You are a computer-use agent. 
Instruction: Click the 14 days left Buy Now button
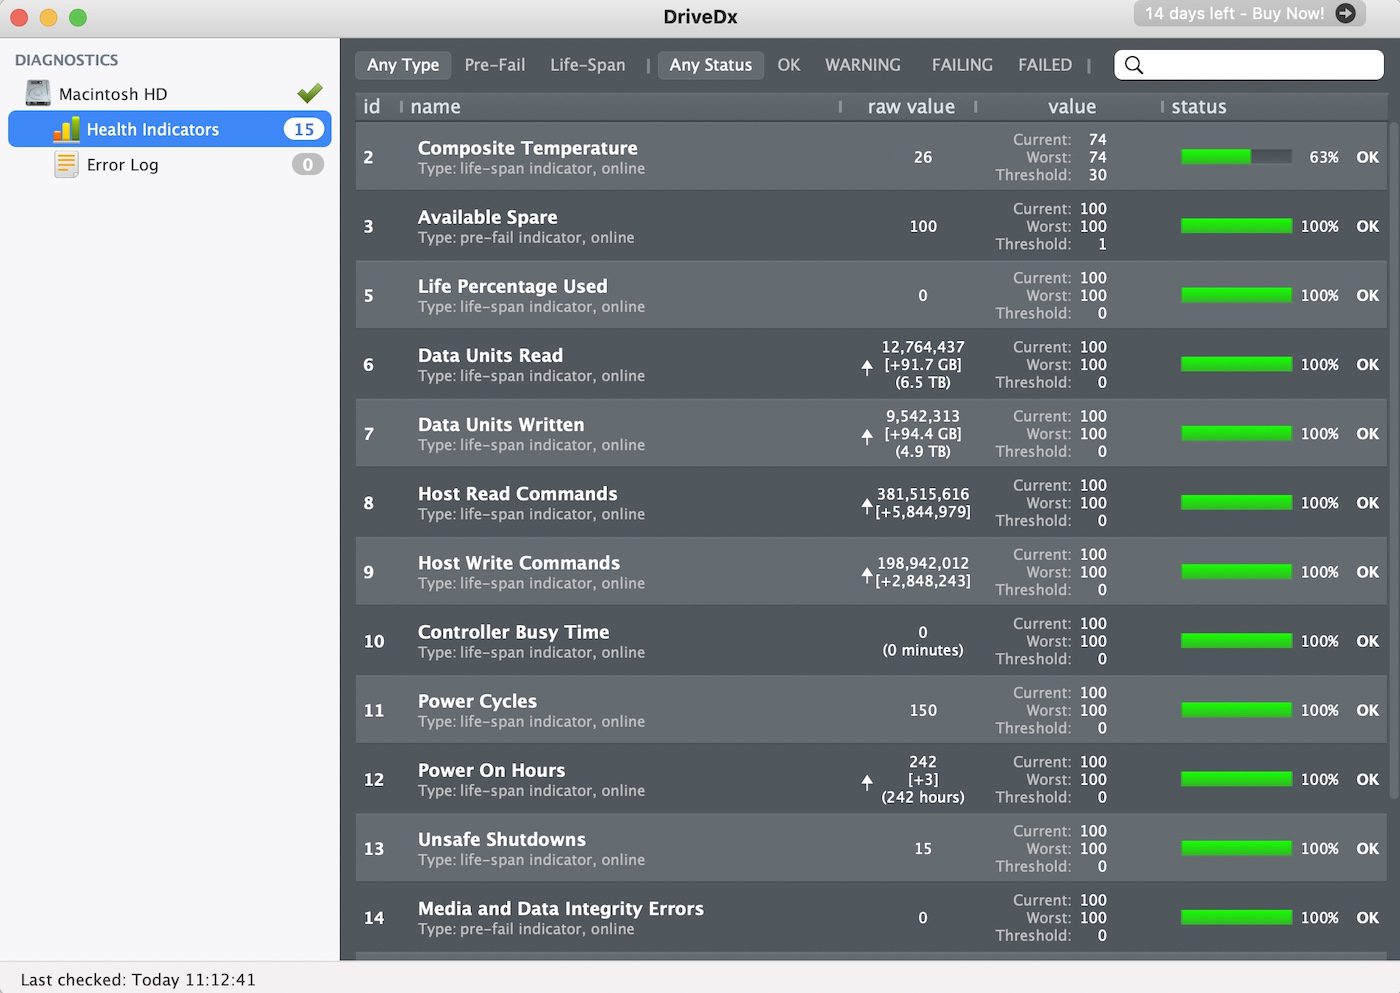1235,13
